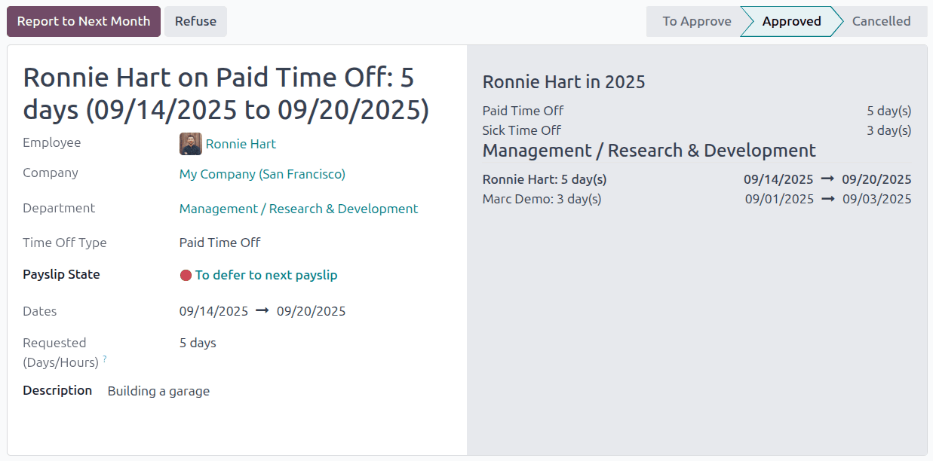Click the To defer to next payslip state
The image size is (933, 461).
pos(266,275)
